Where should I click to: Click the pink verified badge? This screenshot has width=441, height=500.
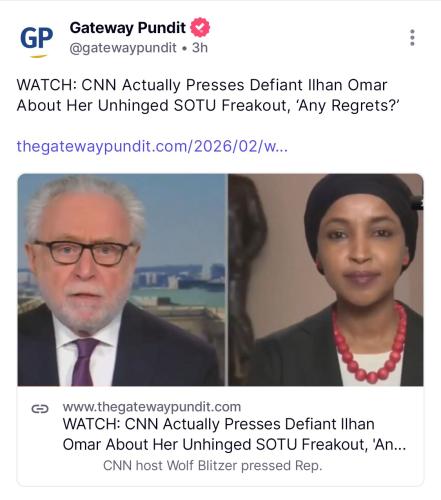(200, 27)
